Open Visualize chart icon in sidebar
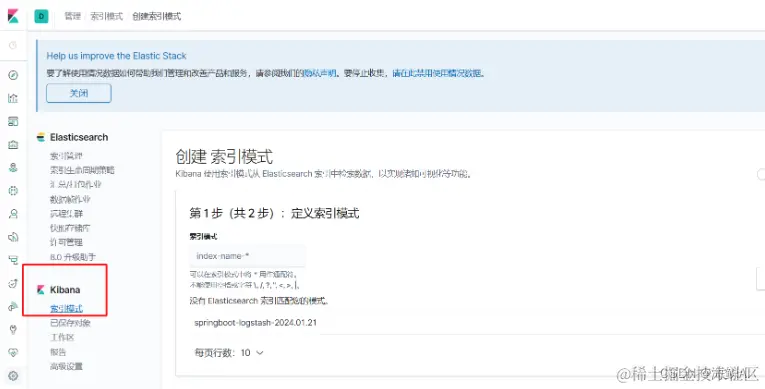765x389 pixels. [13, 98]
